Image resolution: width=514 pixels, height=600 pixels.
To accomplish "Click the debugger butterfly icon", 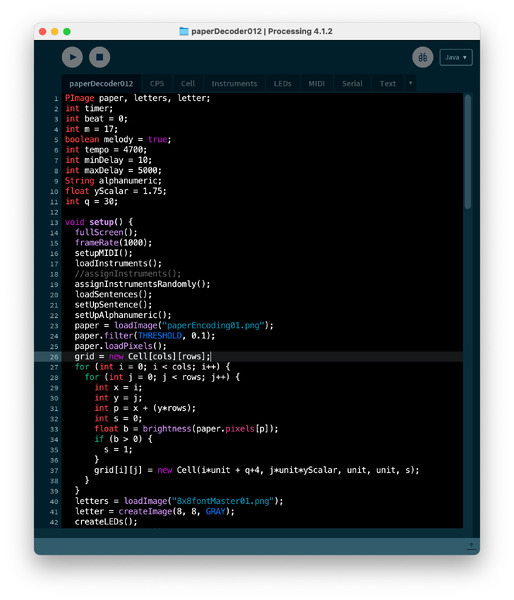I will [x=423, y=57].
